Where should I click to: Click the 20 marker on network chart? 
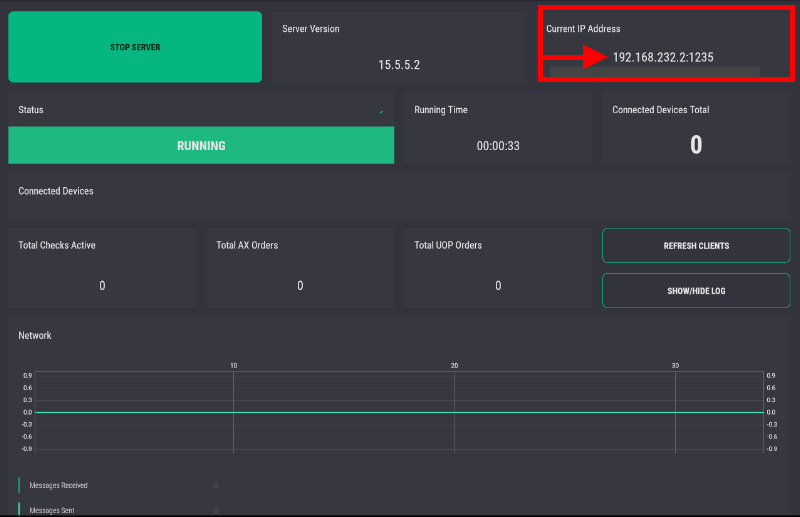(x=455, y=366)
